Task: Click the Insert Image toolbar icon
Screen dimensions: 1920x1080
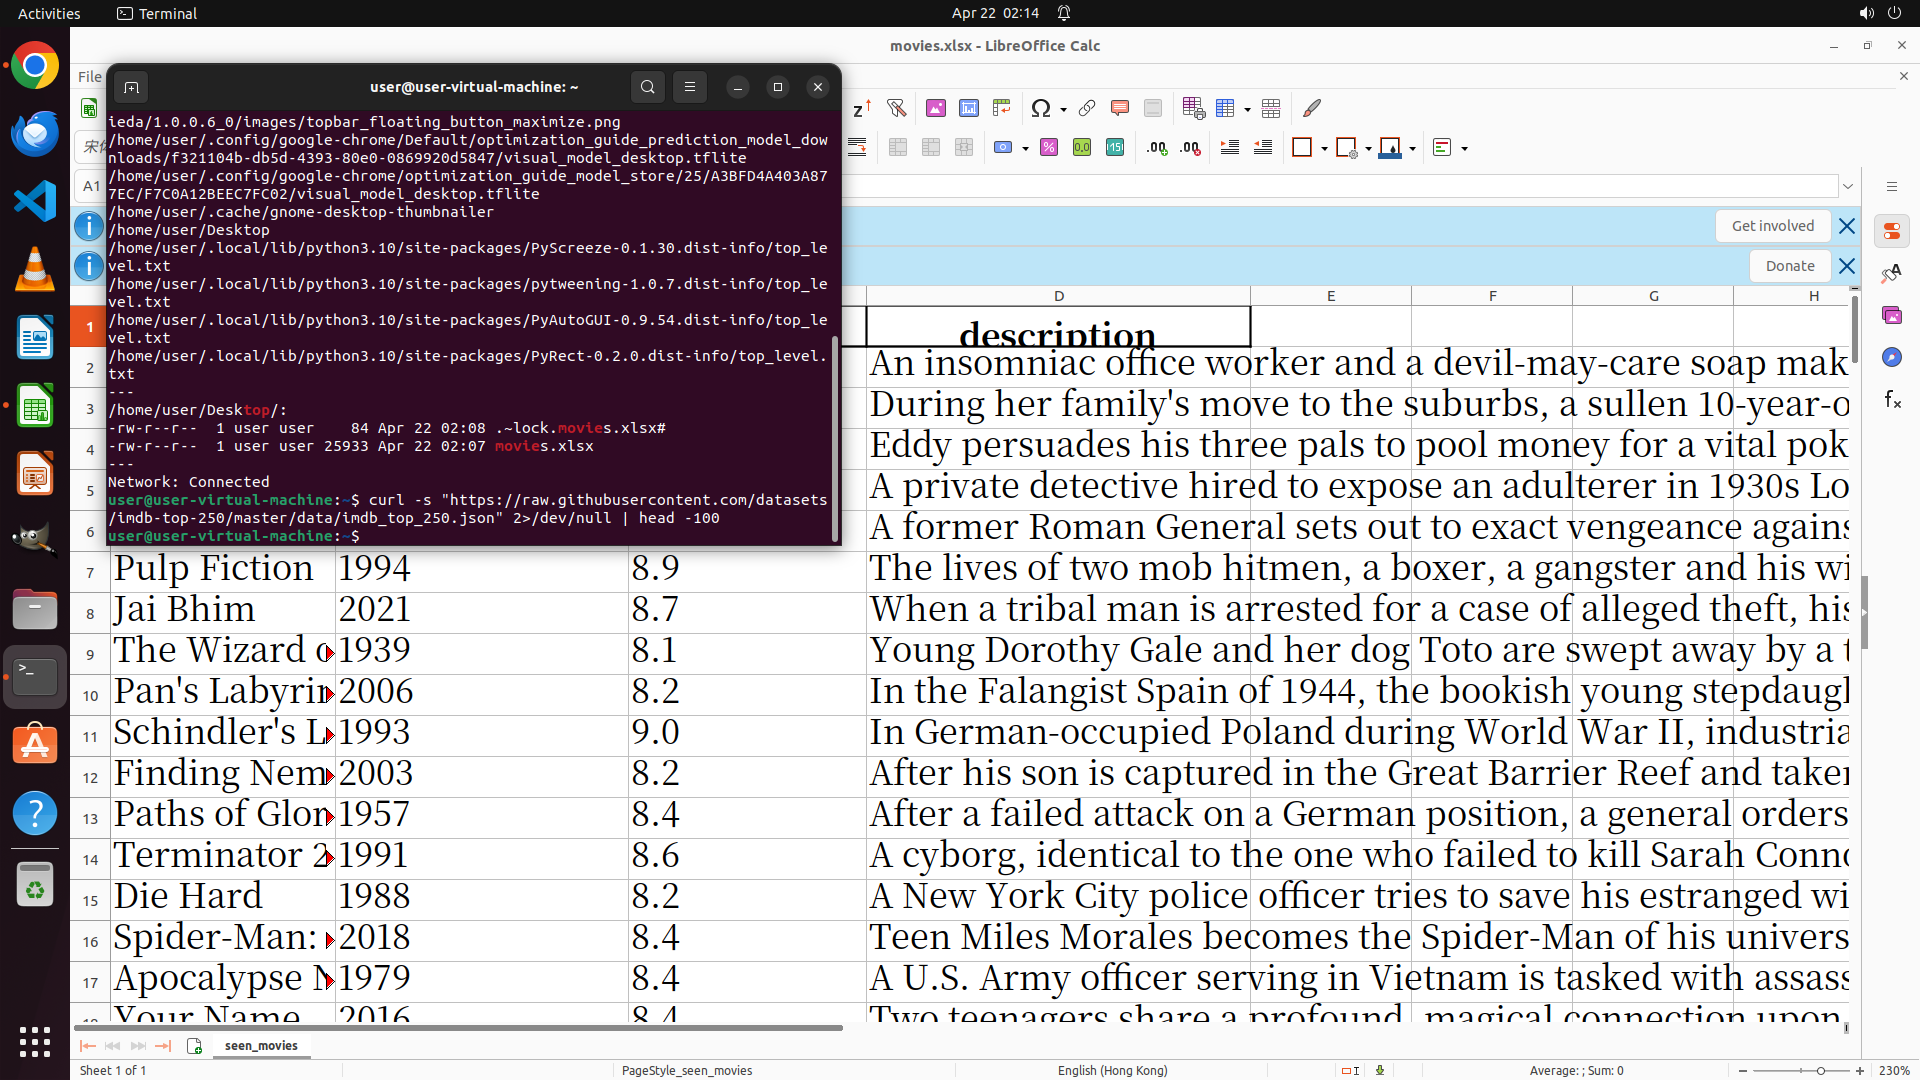Action: click(936, 108)
